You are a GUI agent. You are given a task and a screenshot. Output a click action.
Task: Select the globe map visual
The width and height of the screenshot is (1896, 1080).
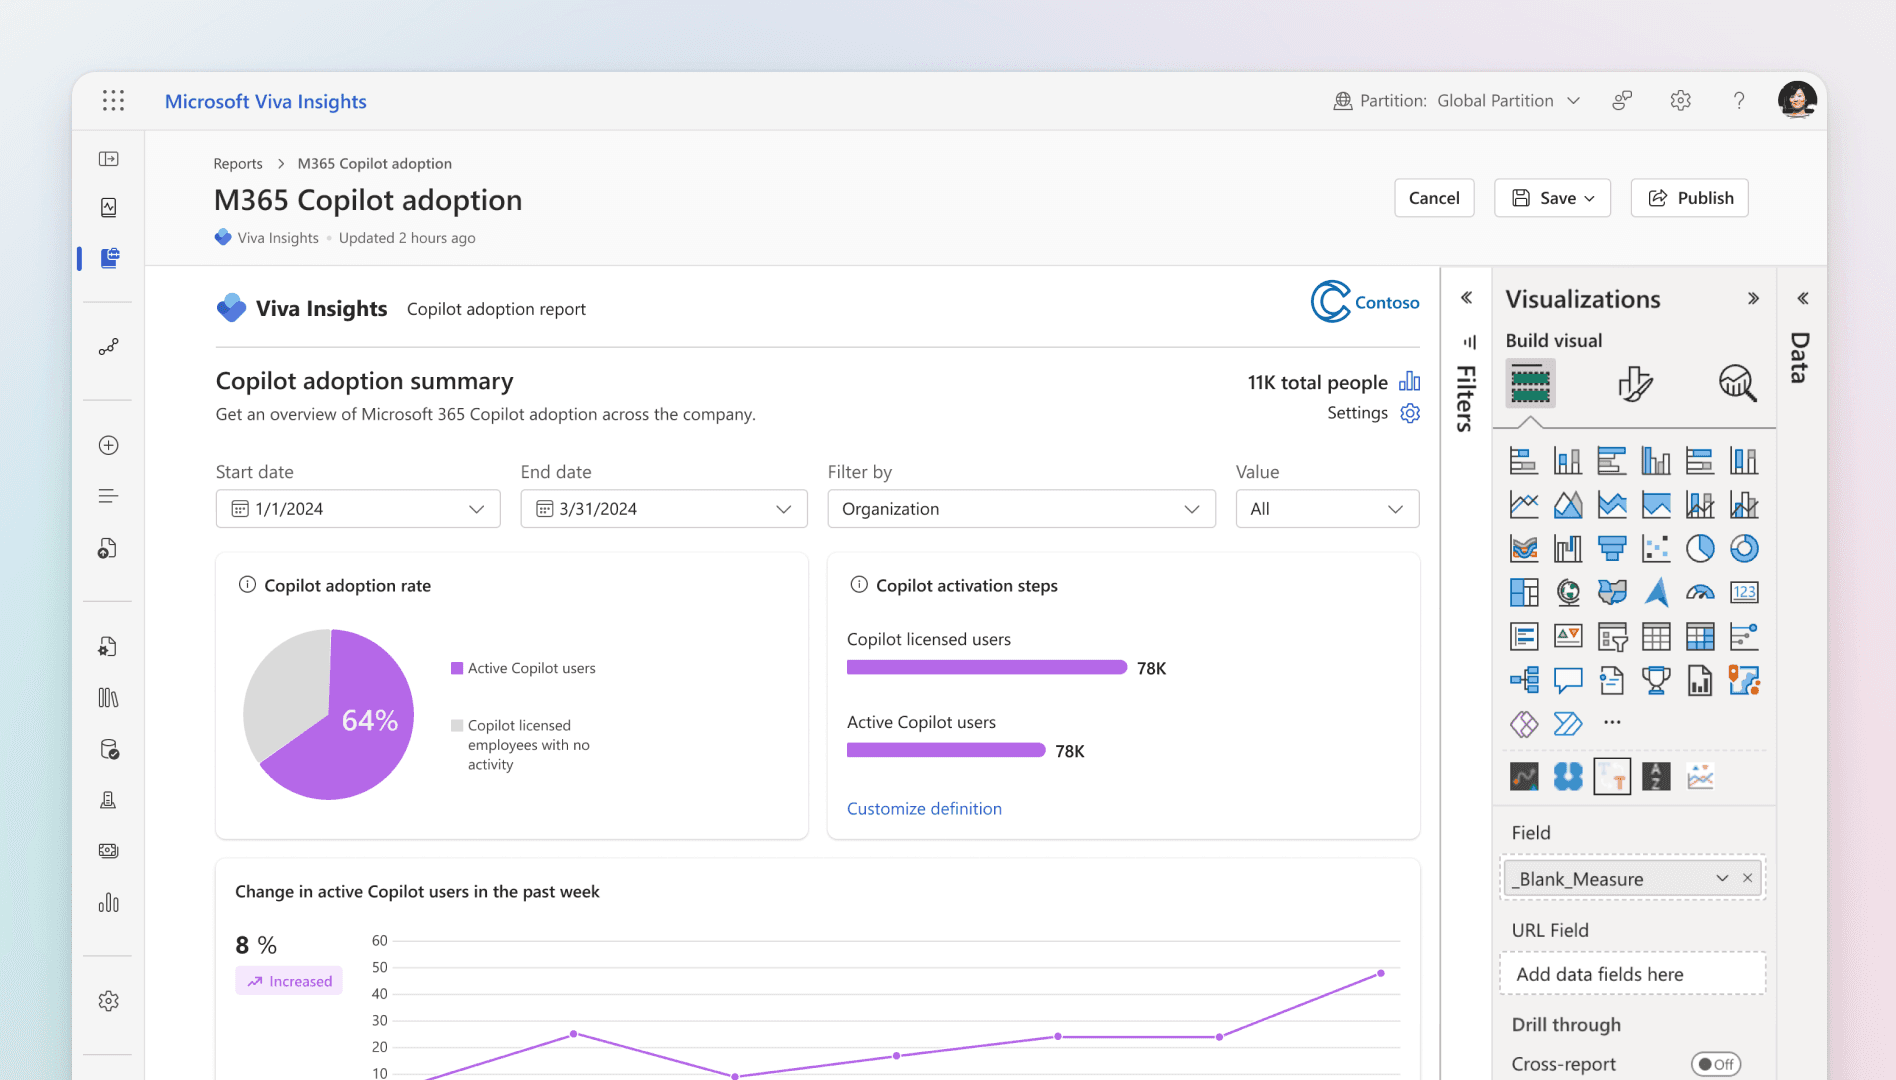tap(1567, 592)
